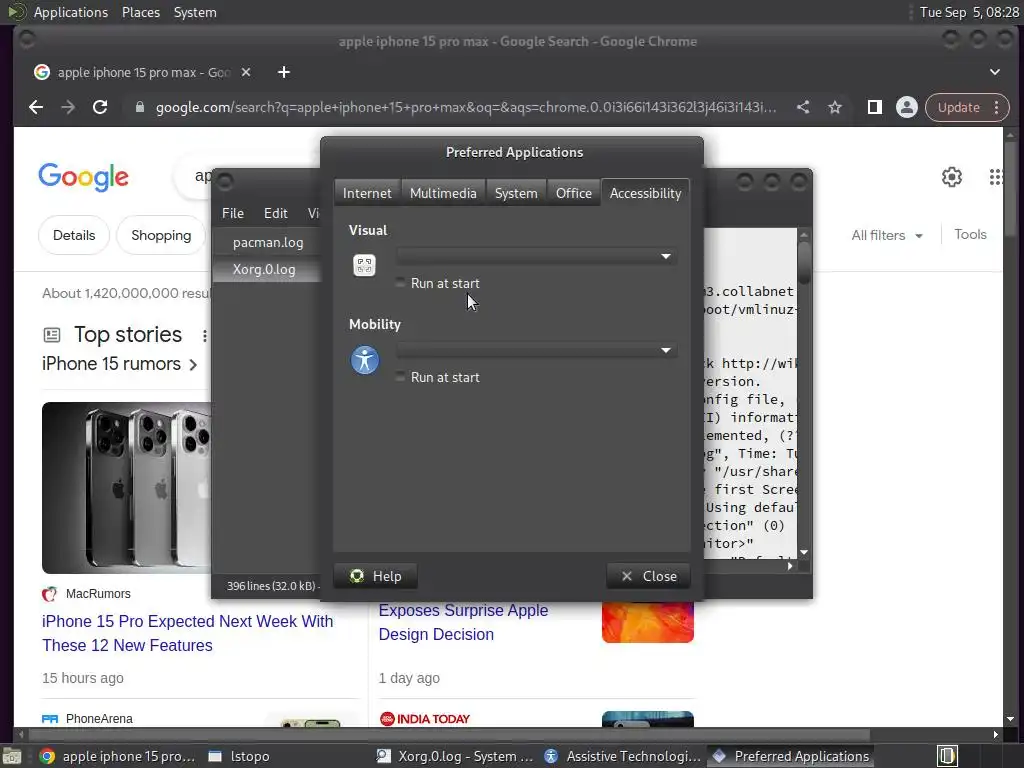Click Chrome horizontal scrollbar right arrow
The height and width of the screenshot is (768, 1024).
tap(995, 734)
